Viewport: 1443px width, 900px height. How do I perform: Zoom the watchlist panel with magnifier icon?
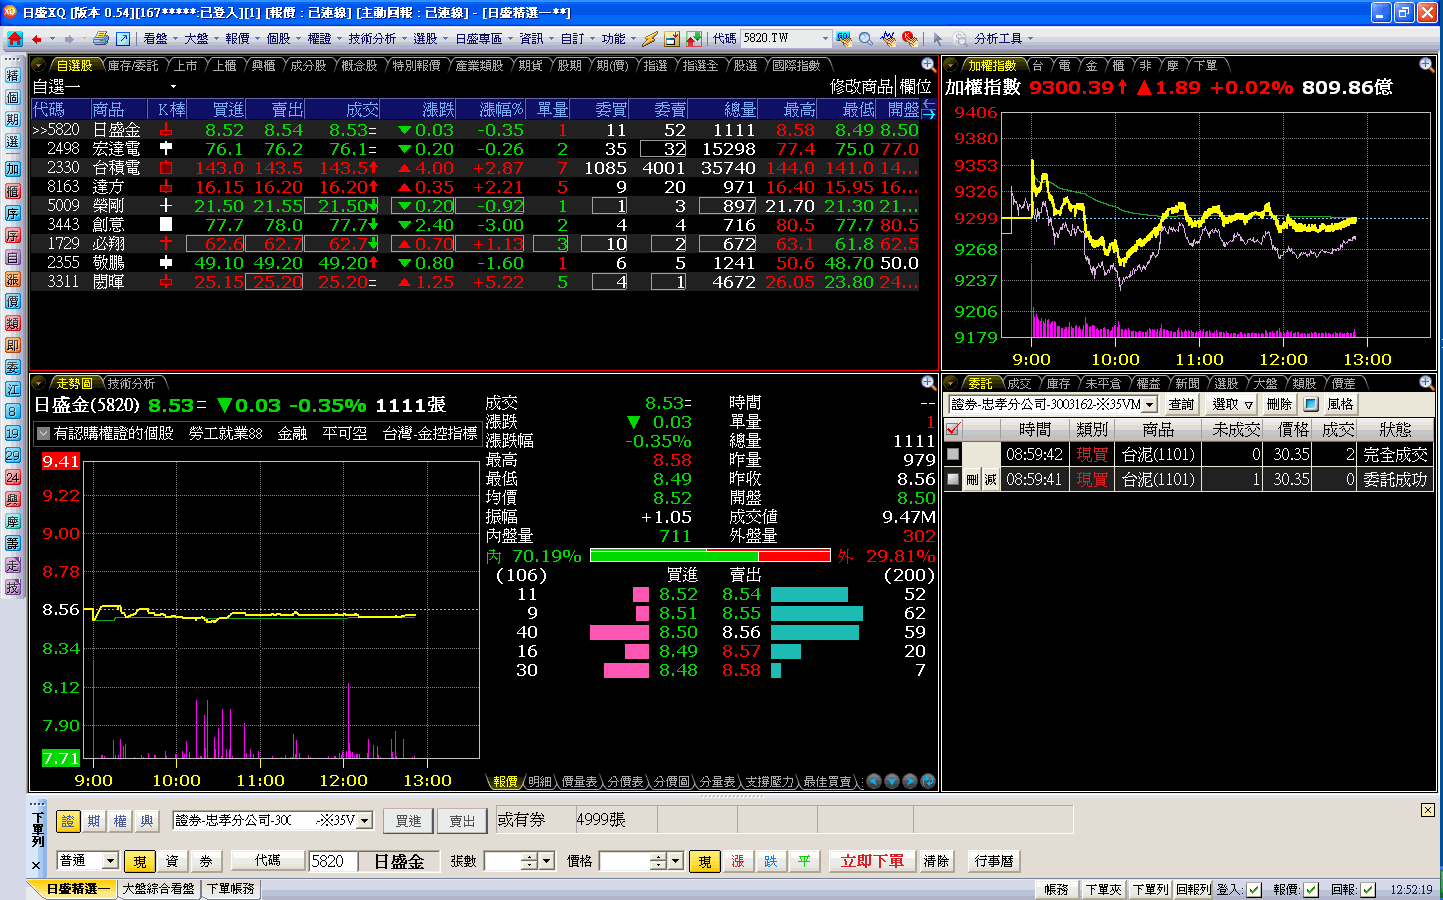pos(928,65)
